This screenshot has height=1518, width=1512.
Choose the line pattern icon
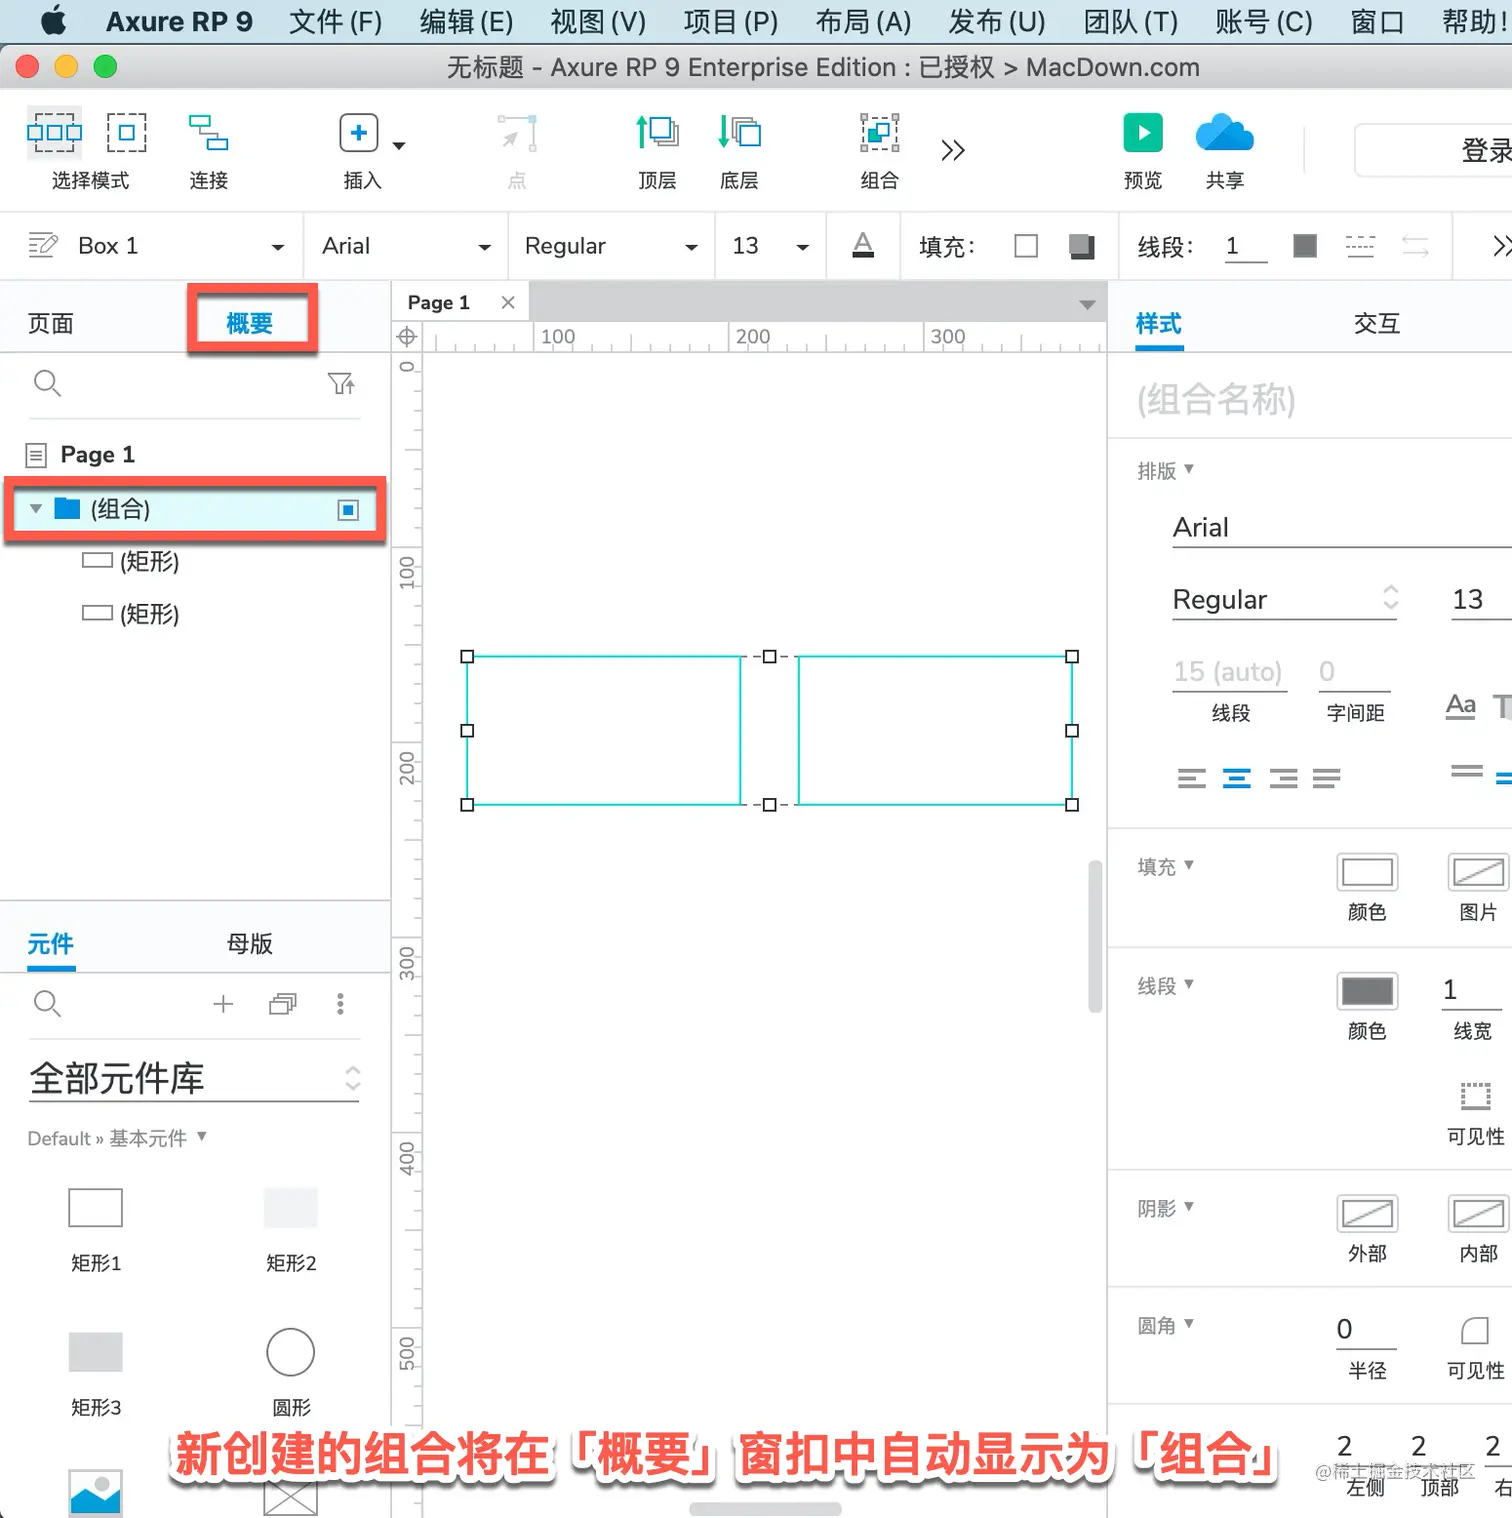click(1360, 246)
